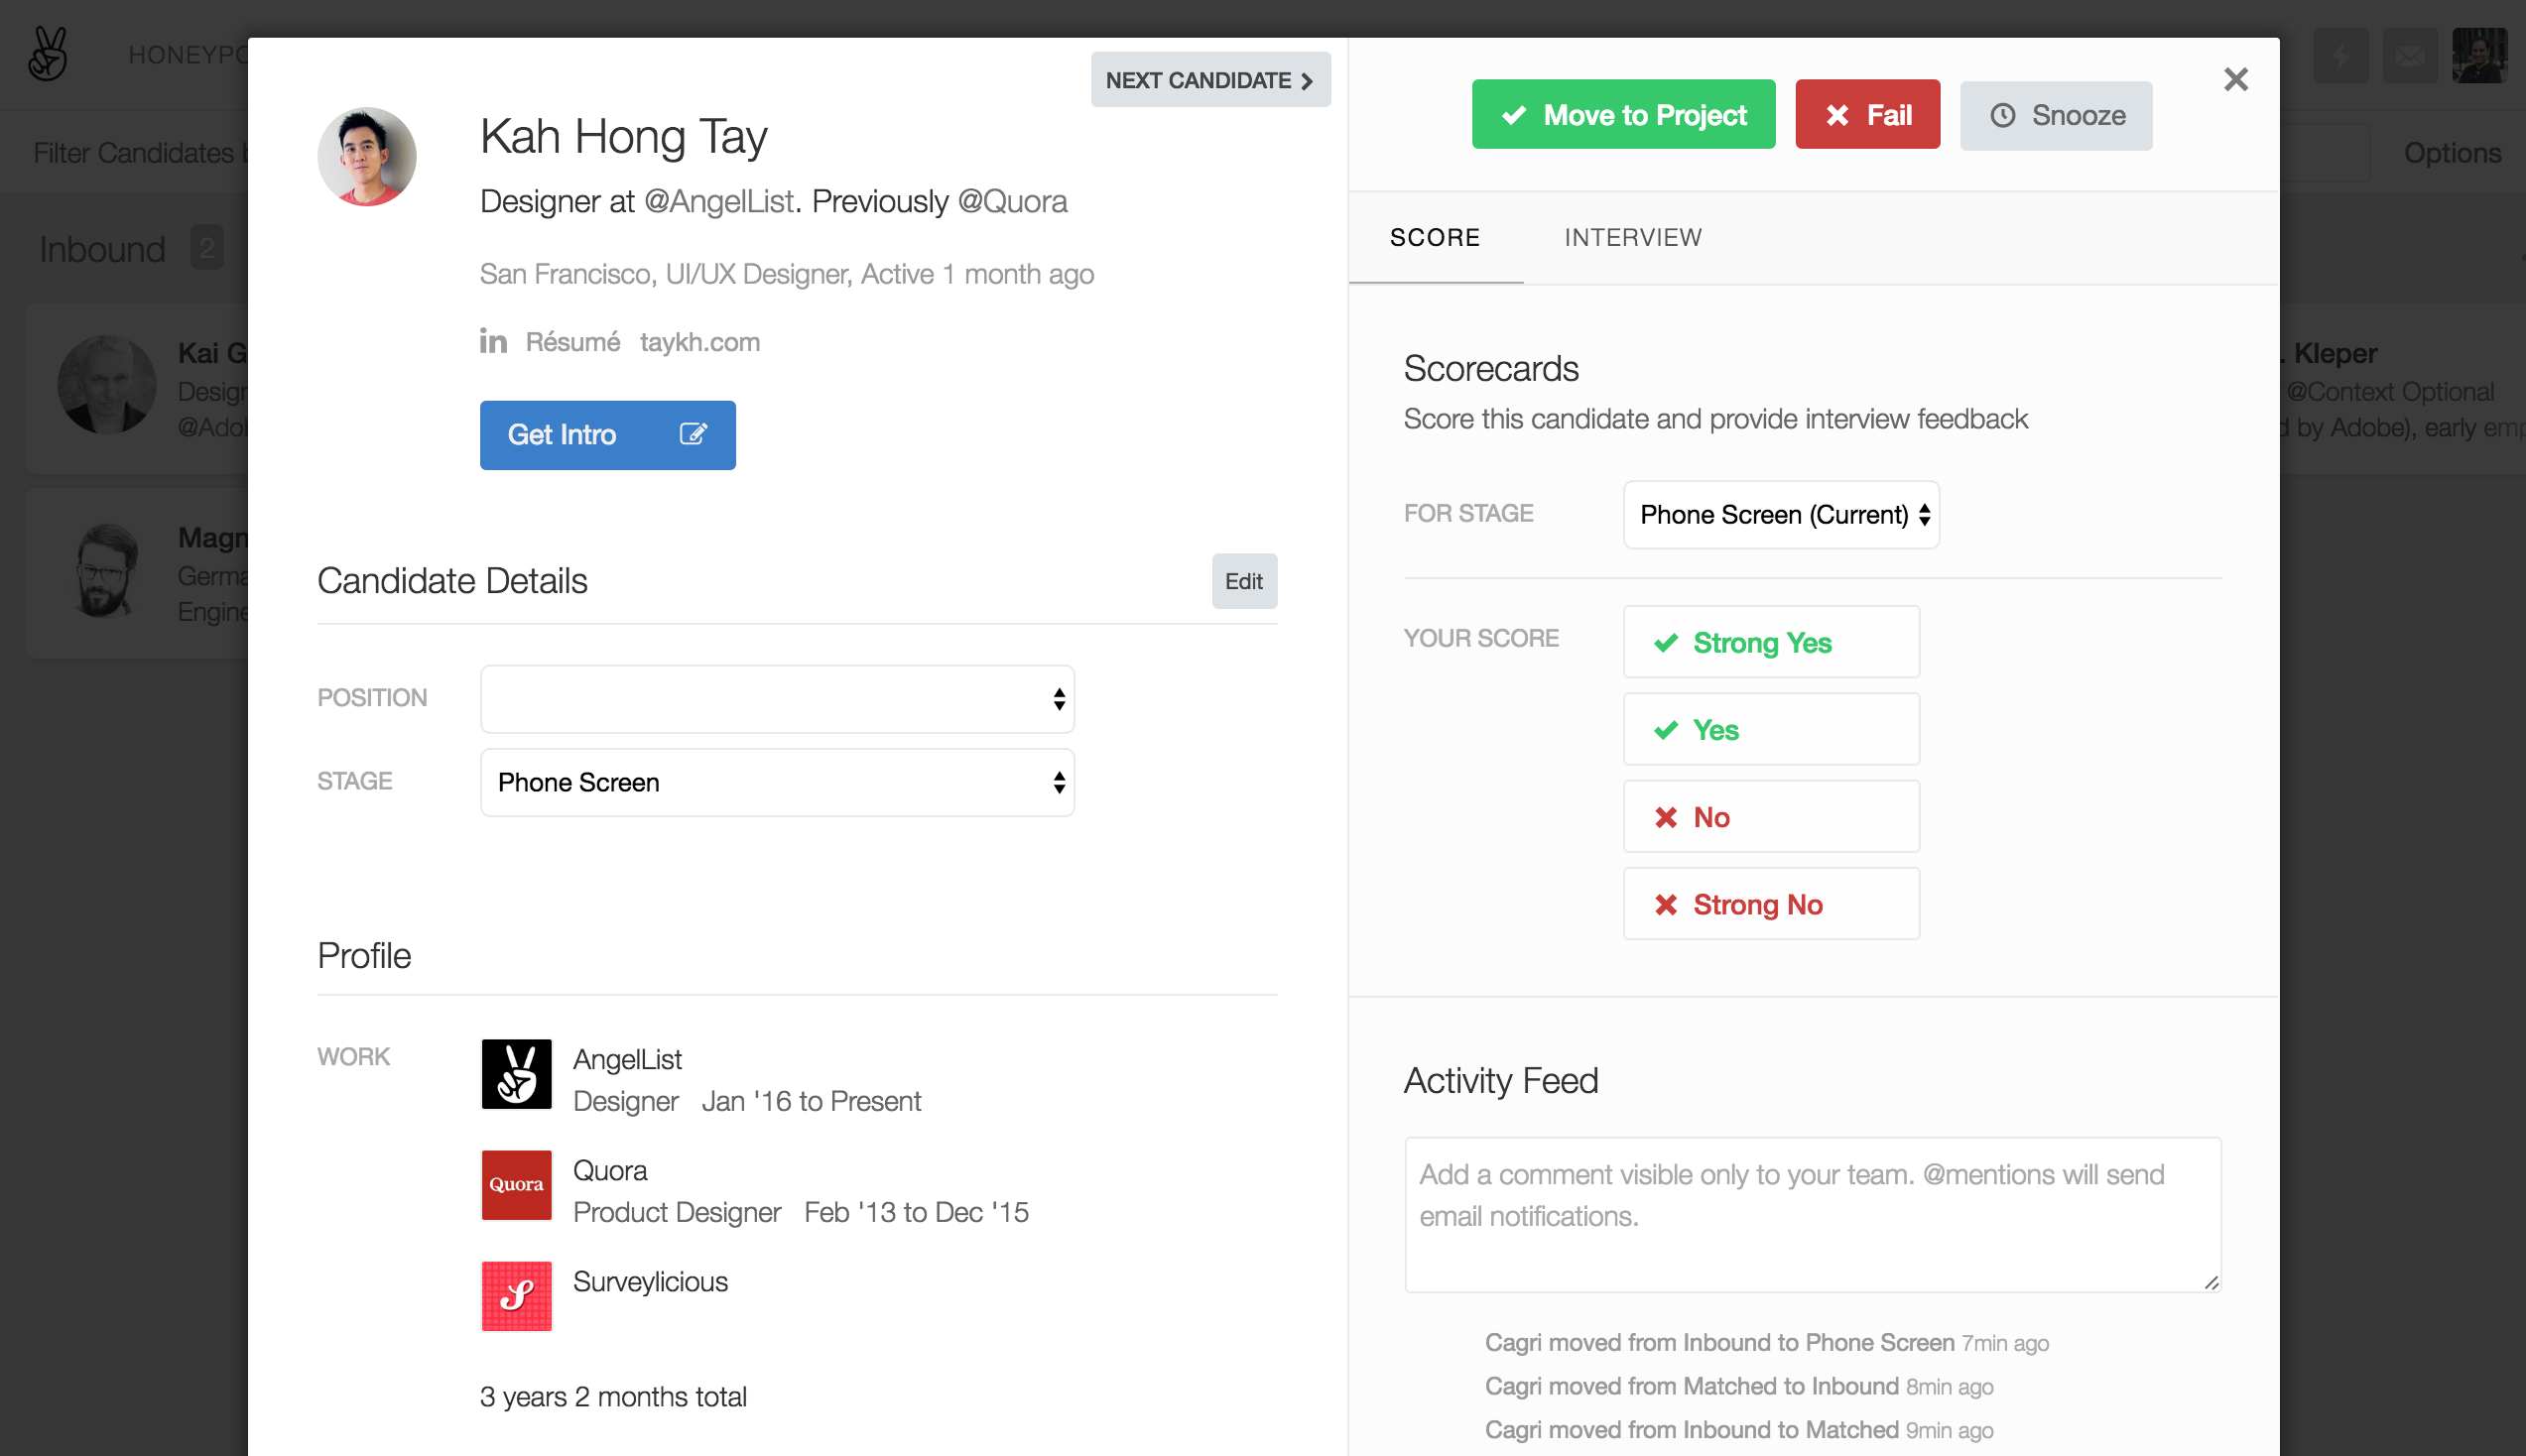The width and height of the screenshot is (2526, 1456).
Task: Click the Activity Feed comment box
Action: point(1811,1213)
